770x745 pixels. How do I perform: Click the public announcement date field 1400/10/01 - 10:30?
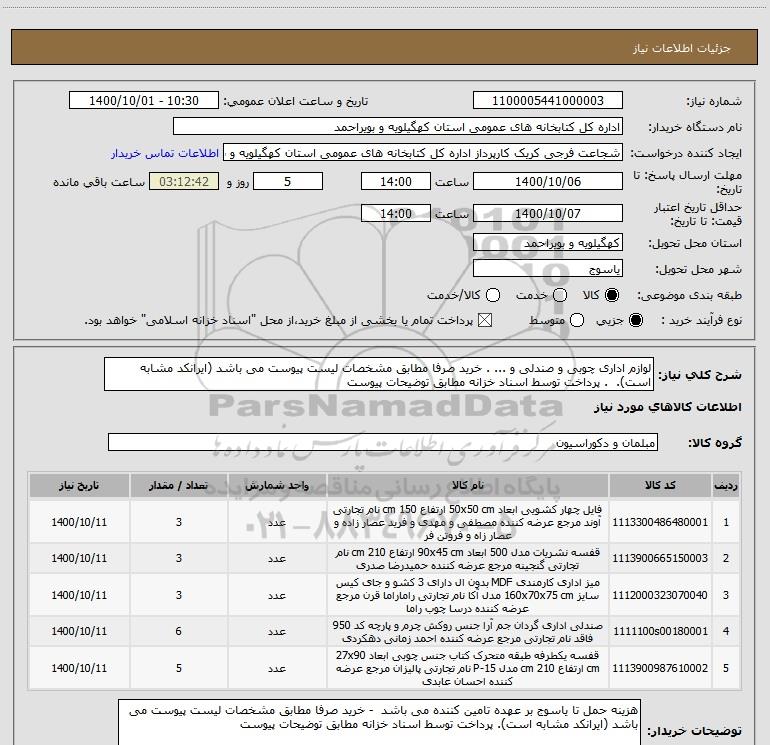(144, 101)
